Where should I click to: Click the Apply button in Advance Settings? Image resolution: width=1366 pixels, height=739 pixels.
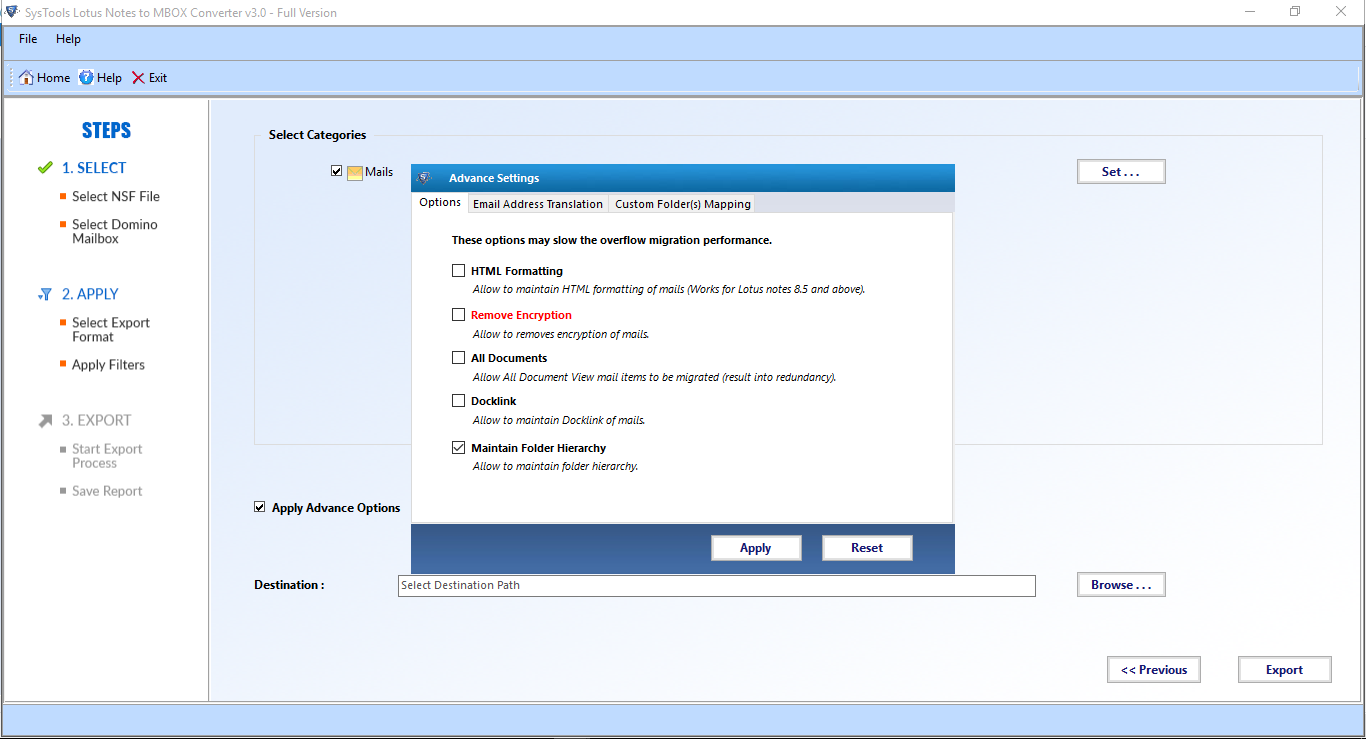(x=756, y=548)
